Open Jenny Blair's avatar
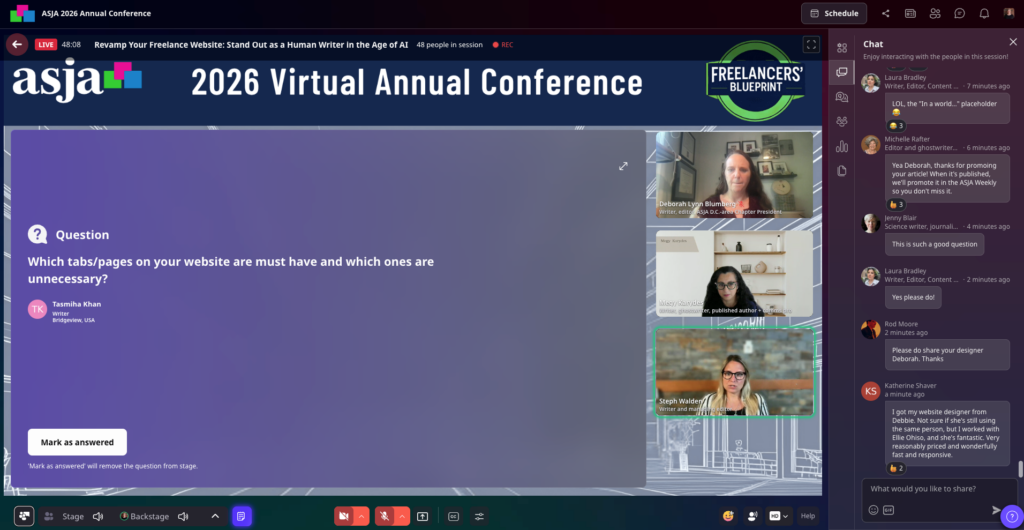Screen dimensions: 1024x530 coord(871,223)
